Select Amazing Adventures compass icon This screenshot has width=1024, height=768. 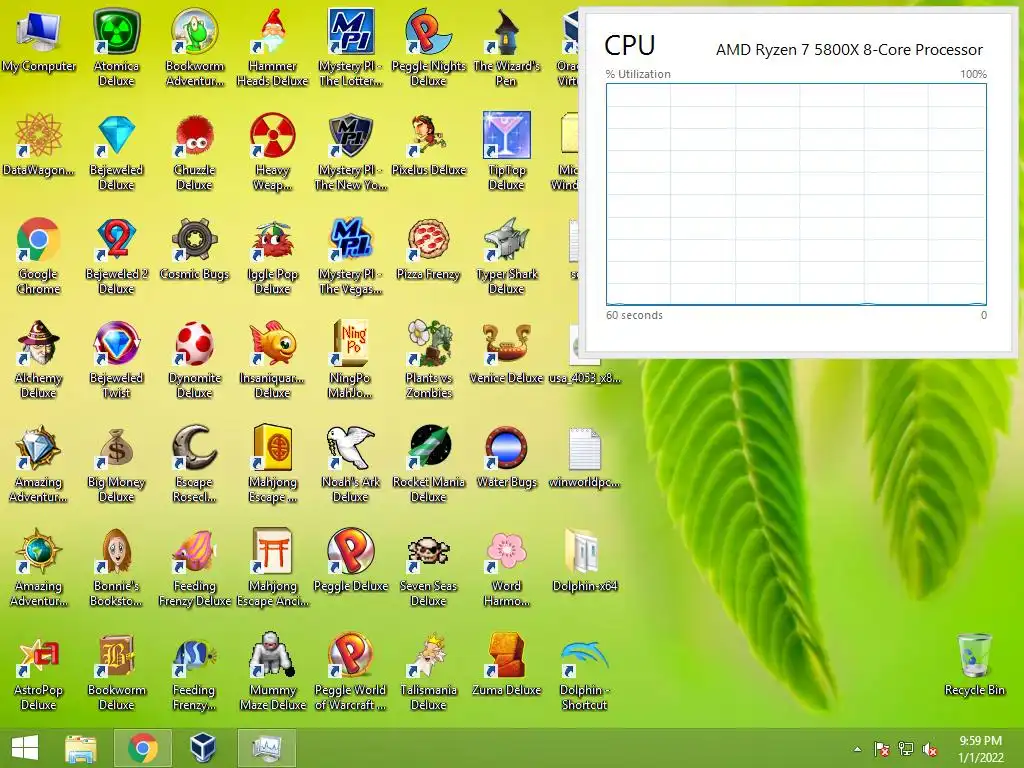pyautogui.click(x=39, y=552)
